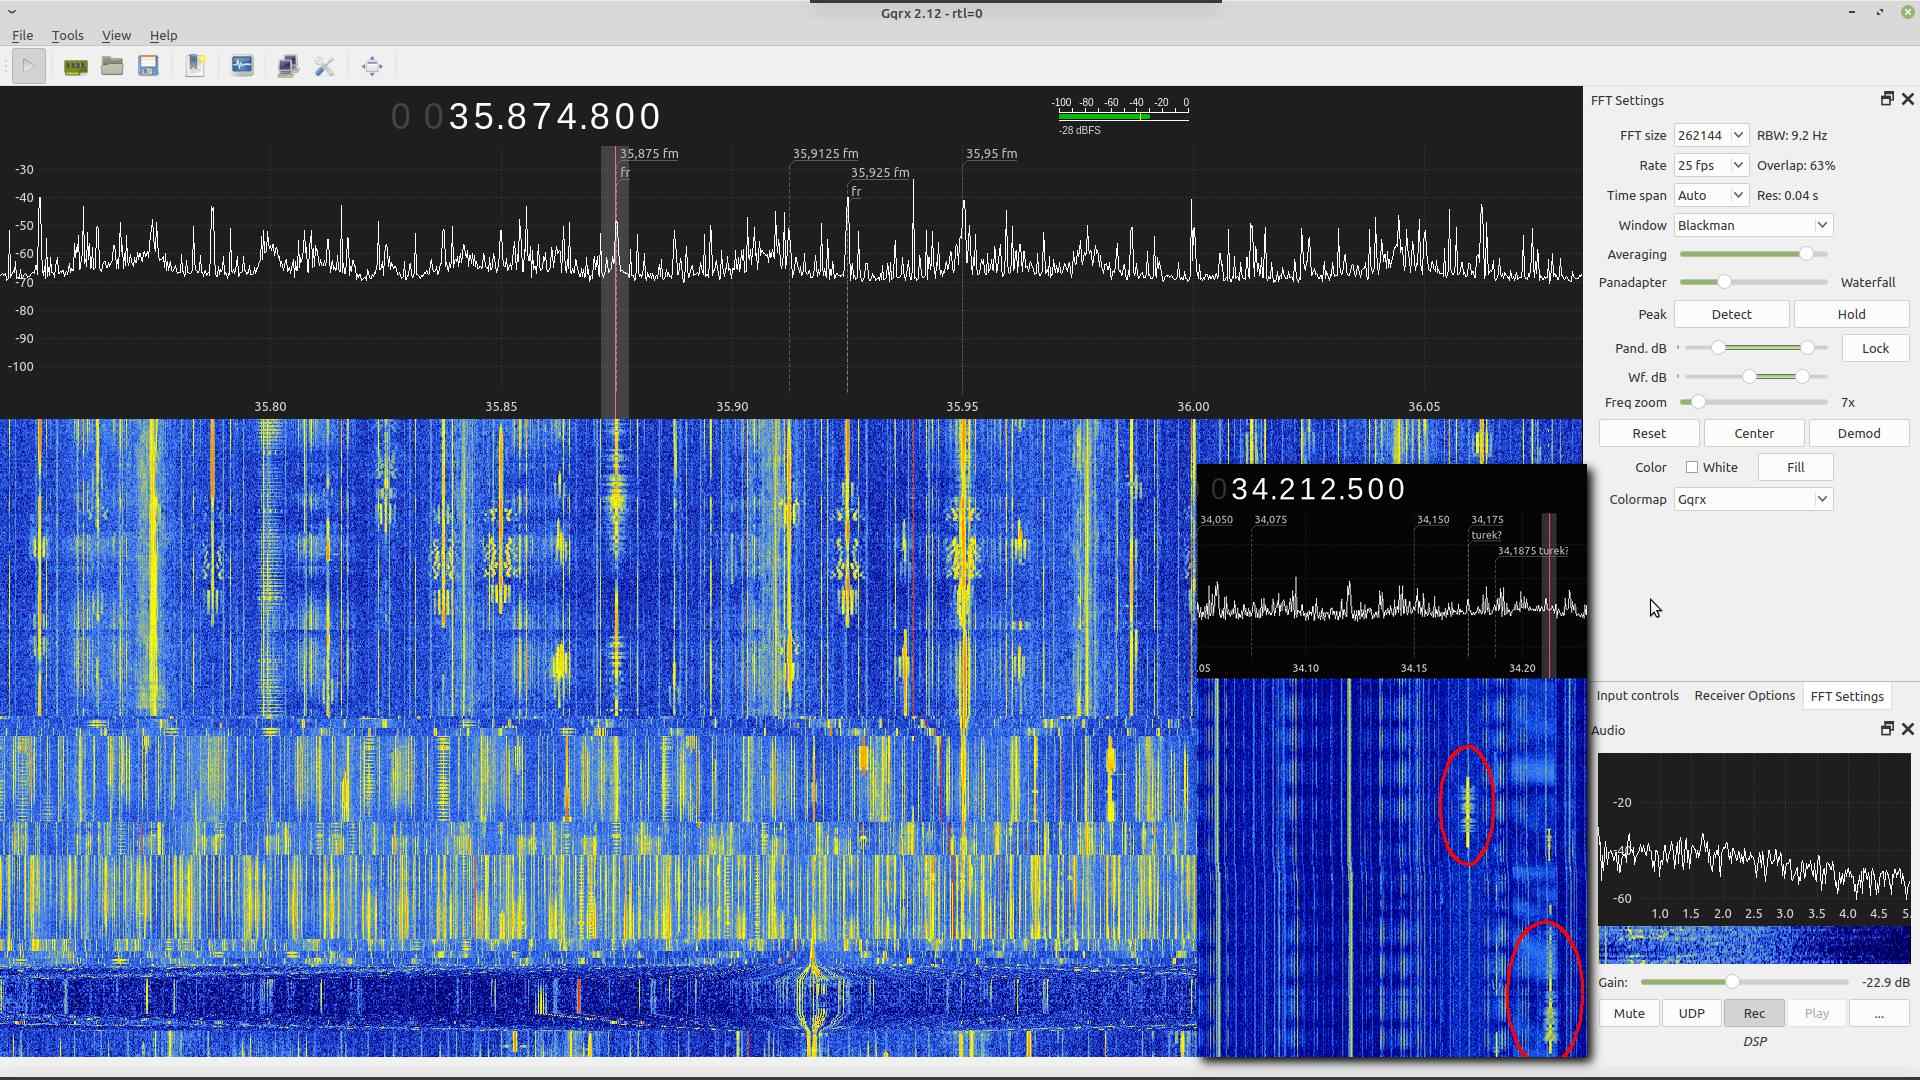Click the load settings folder icon
This screenshot has height=1080, width=1920.
pos(112,67)
